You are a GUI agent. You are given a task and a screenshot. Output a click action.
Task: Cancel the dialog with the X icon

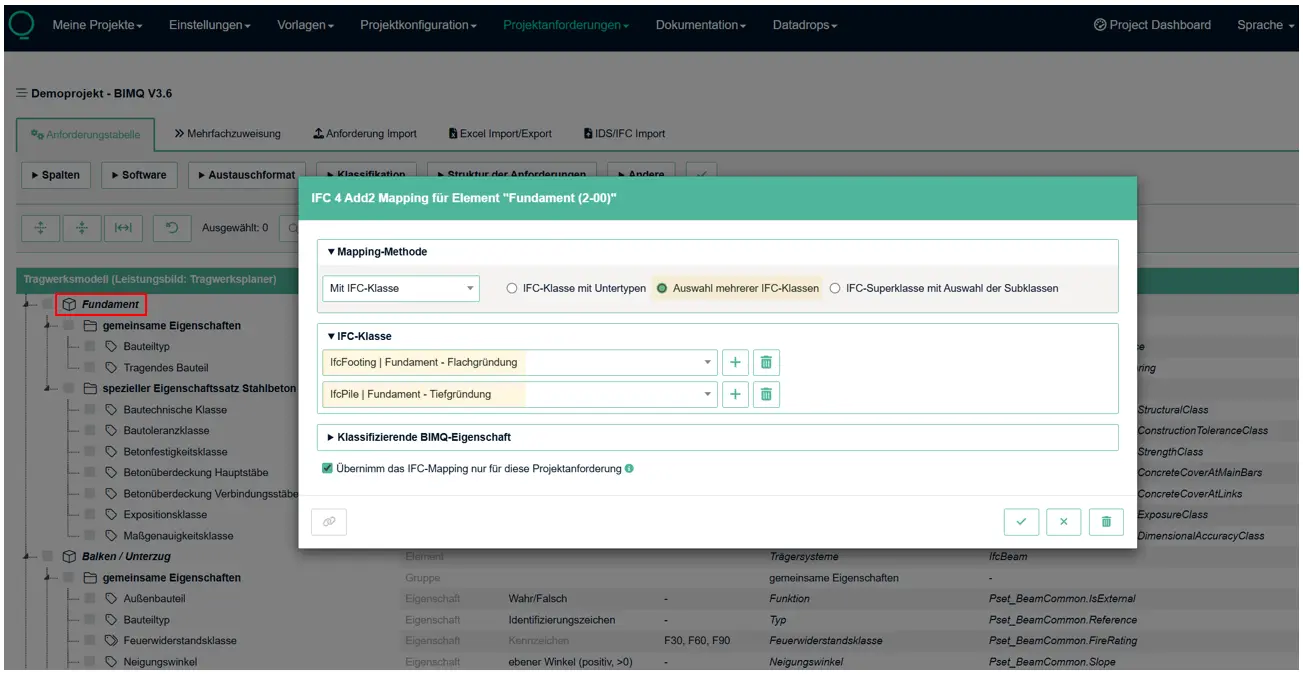point(1063,522)
